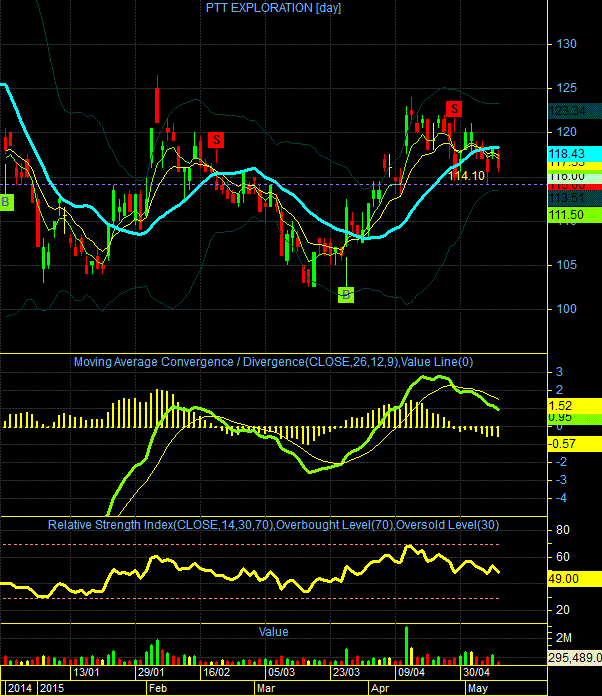Click the Mar month label
The image size is (602, 696).
click(x=266, y=688)
